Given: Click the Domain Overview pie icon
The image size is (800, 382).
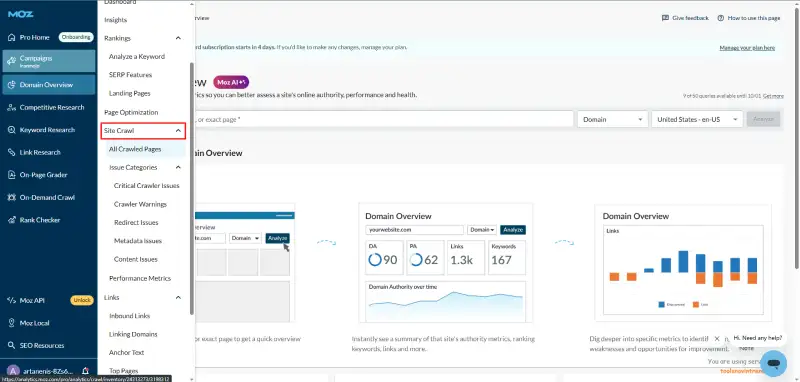Looking at the screenshot, I should (x=12, y=85).
